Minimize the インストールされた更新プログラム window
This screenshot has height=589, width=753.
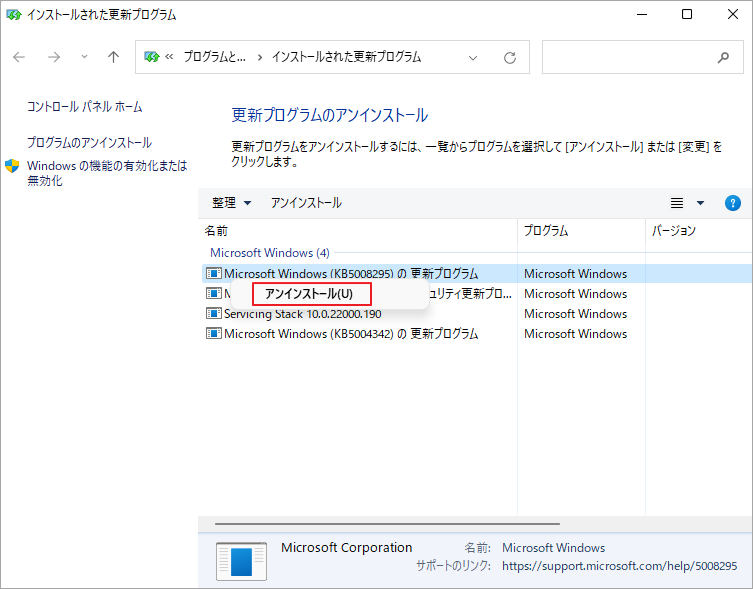[x=642, y=14]
